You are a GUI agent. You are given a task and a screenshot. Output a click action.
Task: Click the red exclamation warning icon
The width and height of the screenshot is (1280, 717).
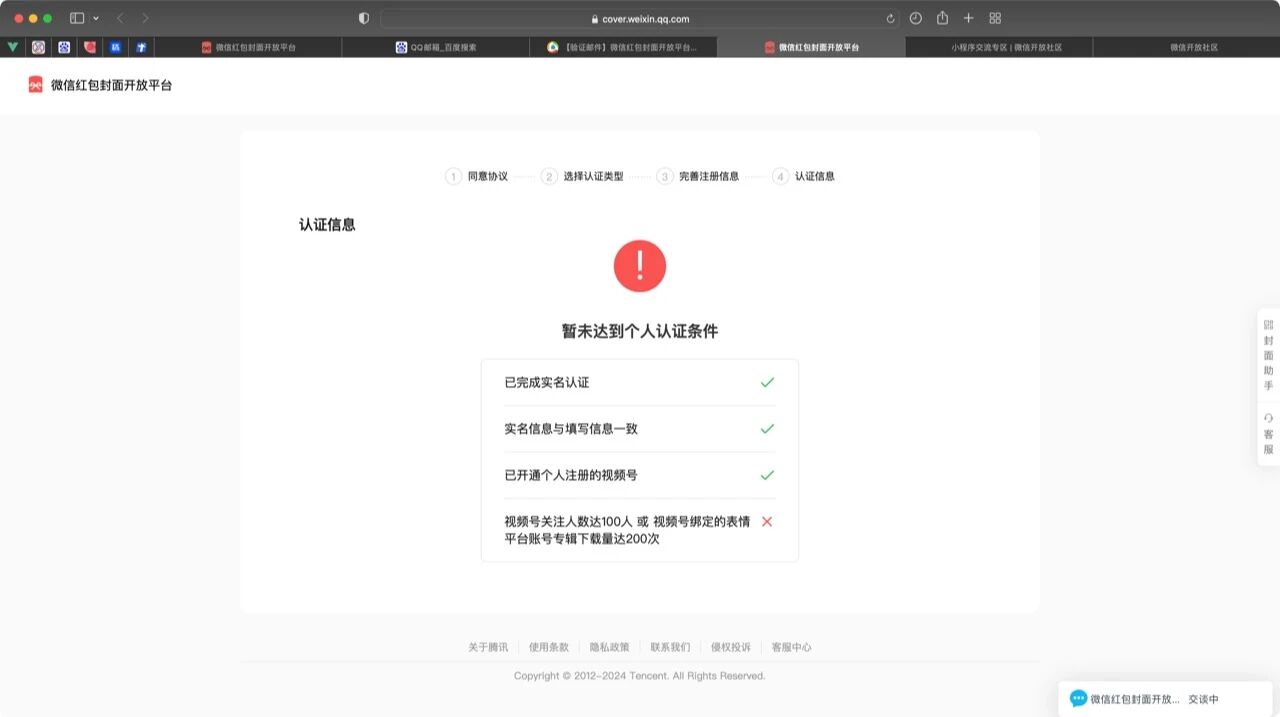tap(640, 266)
